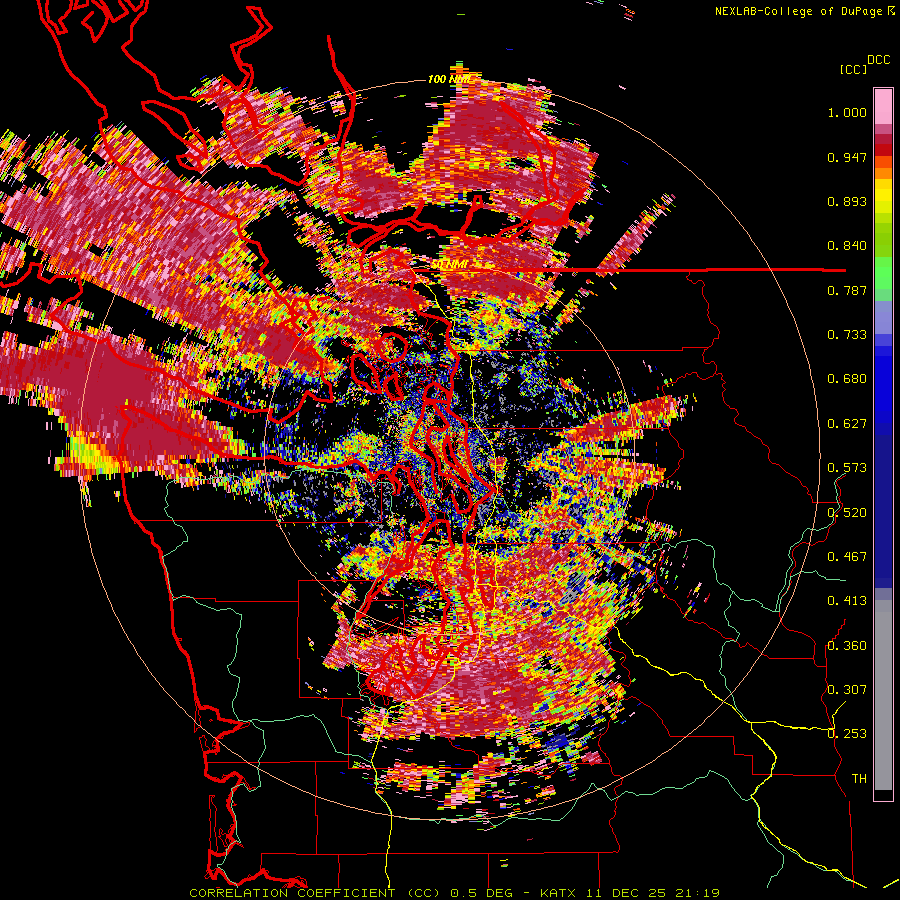Click the 0.840 scale value
Viewport: 900px width, 900px height.
point(847,246)
